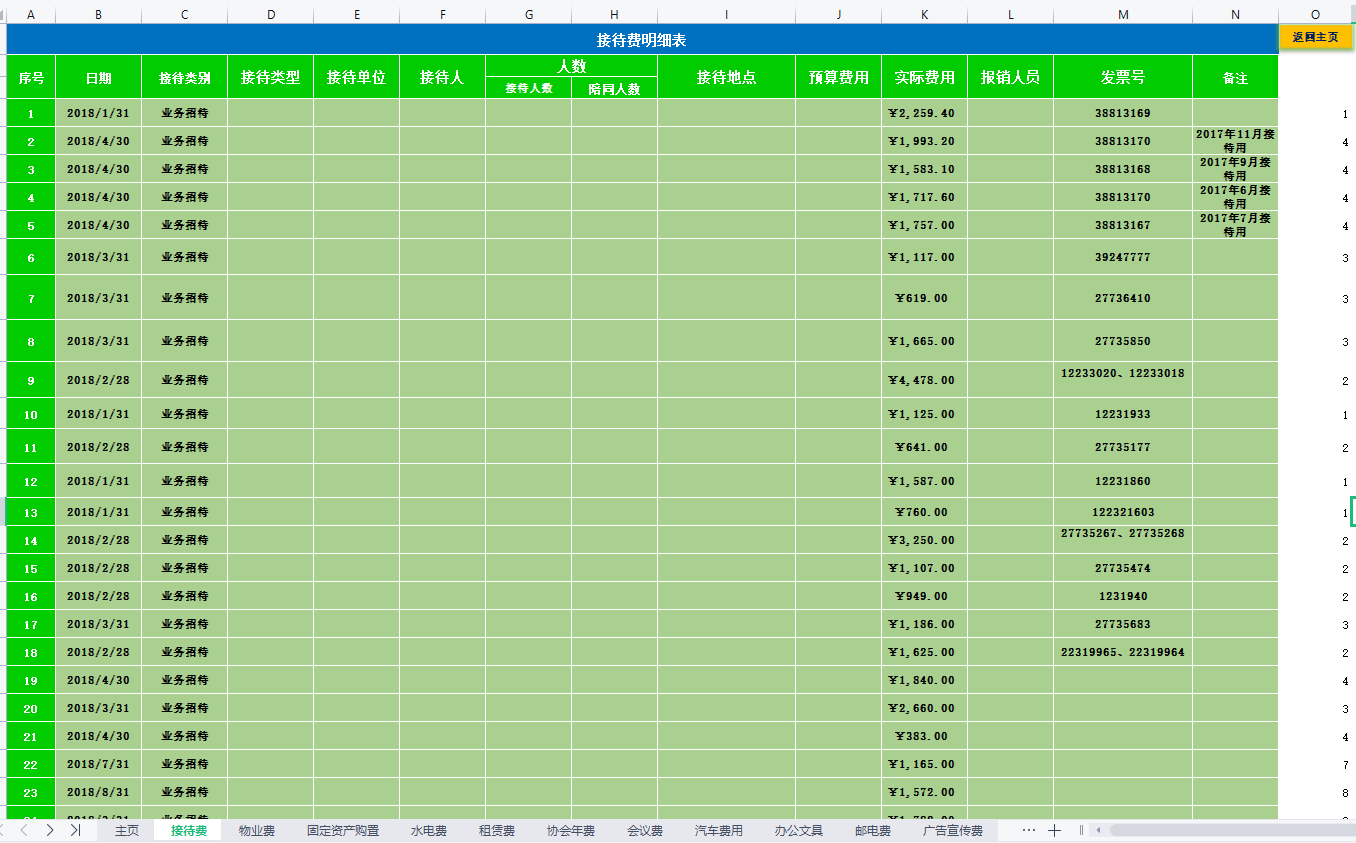Open more sheets ellipsis menu
The height and width of the screenshot is (843, 1356).
(x=1028, y=831)
